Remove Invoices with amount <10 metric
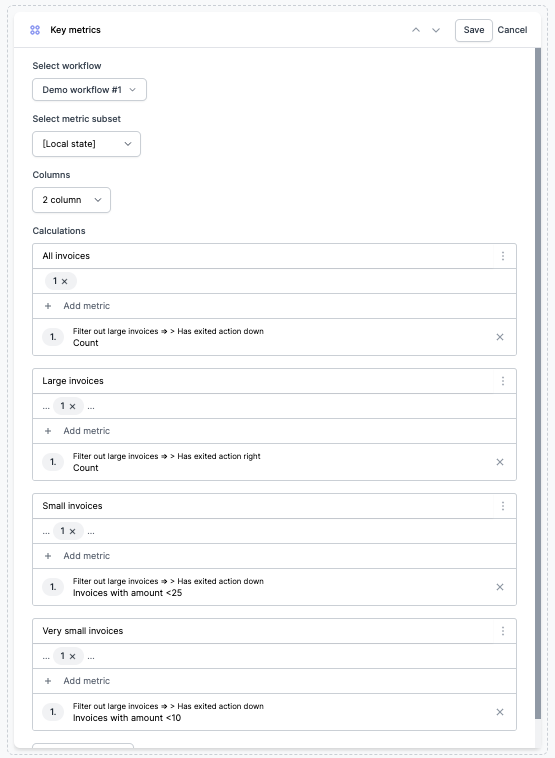 (500, 712)
